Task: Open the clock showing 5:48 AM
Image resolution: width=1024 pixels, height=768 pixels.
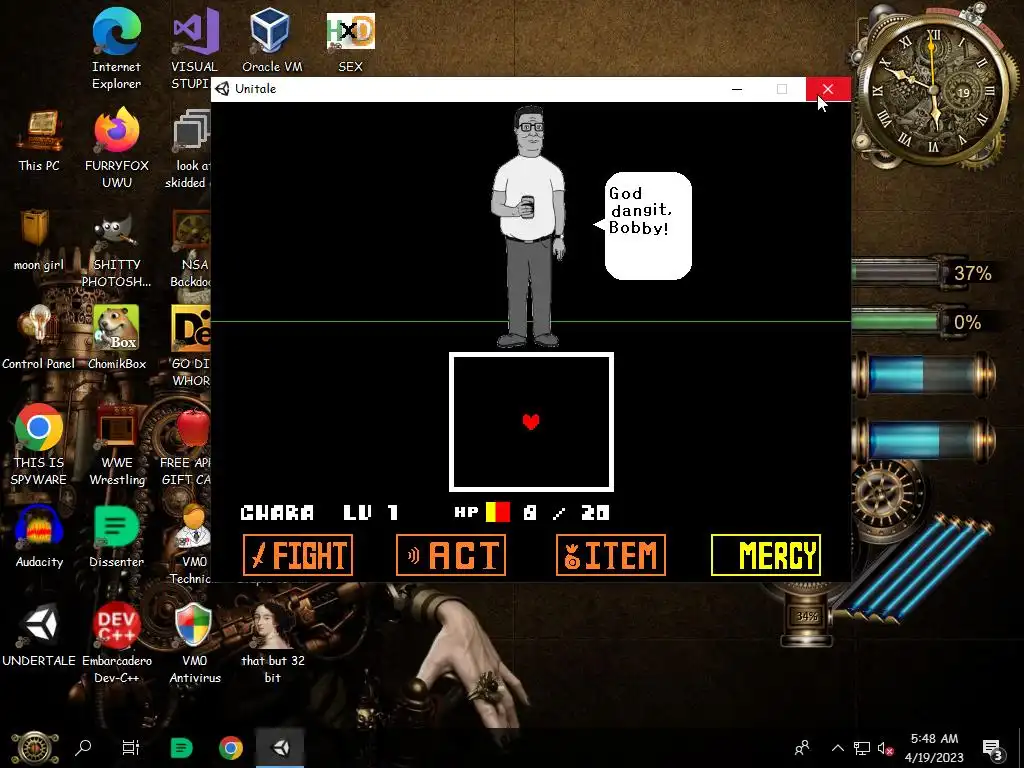Action: pos(934,748)
